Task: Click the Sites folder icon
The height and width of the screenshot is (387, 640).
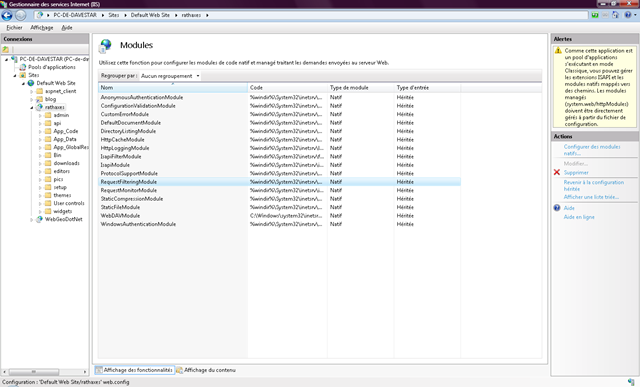Action: (23, 75)
